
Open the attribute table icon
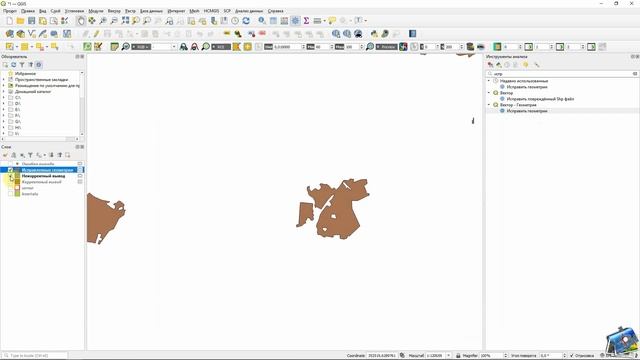tap(273, 20)
